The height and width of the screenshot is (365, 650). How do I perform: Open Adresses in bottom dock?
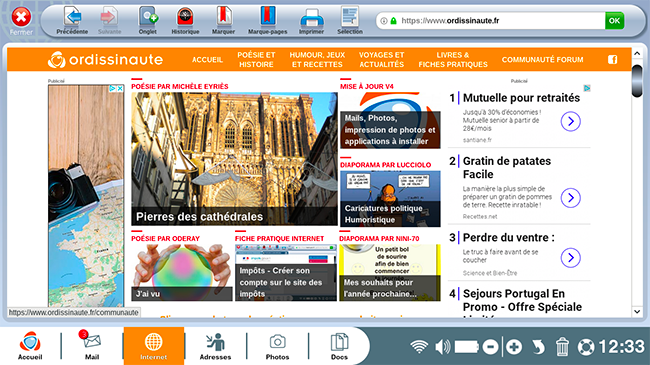point(215,346)
